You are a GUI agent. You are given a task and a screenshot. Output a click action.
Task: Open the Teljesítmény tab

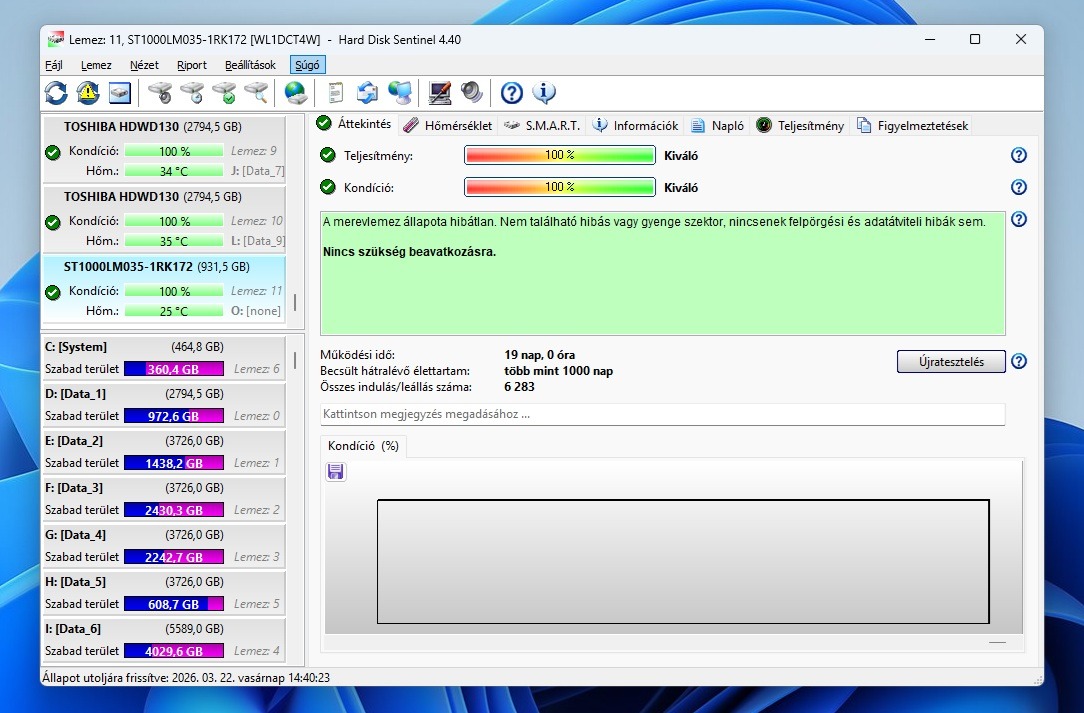coord(800,125)
